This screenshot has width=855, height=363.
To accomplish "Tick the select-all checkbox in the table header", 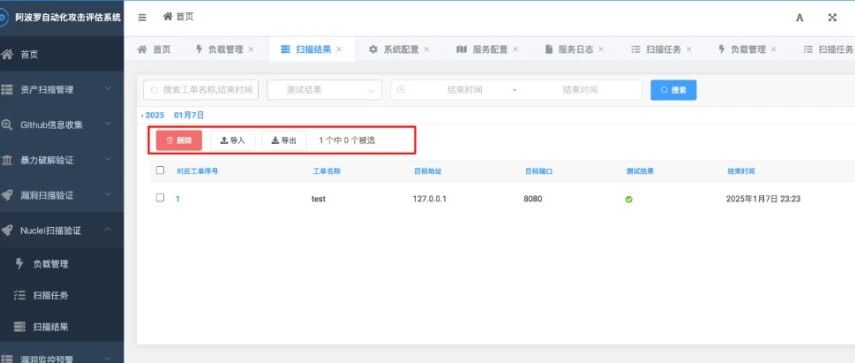I will (160, 170).
